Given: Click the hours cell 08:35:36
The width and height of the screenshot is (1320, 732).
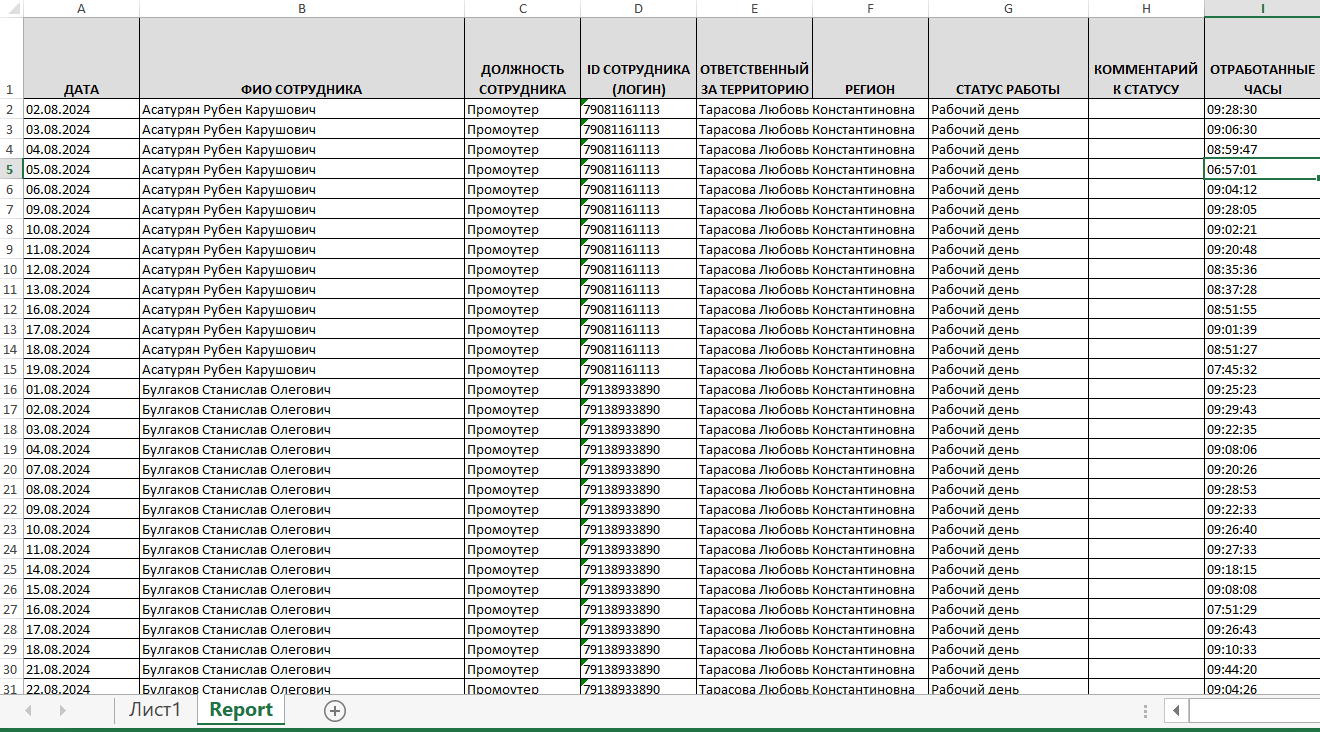Looking at the screenshot, I should [x=1262, y=269].
